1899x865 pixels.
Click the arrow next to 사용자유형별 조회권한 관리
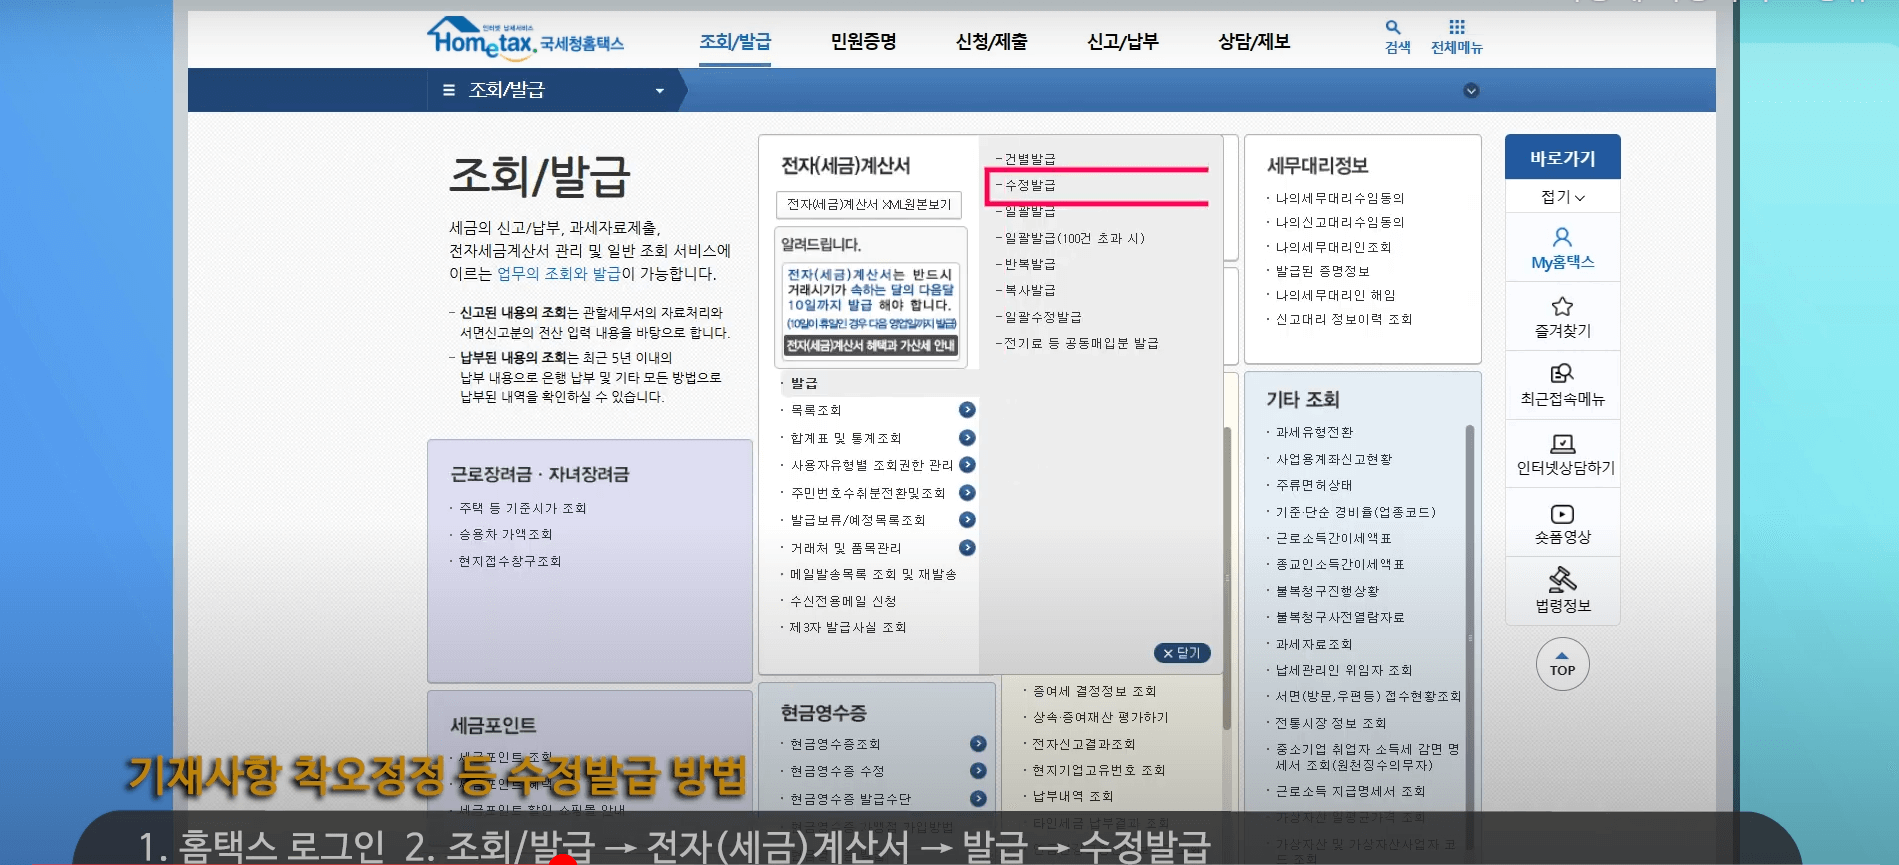click(967, 465)
